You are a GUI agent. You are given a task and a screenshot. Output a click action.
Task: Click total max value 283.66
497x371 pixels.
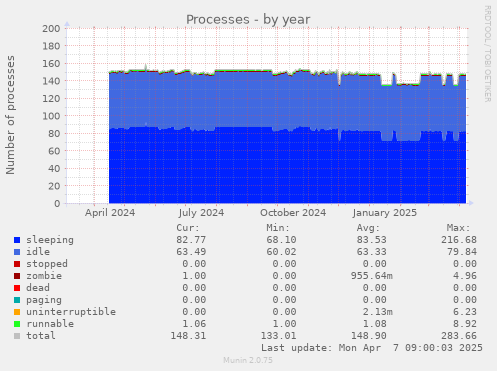pyautogui.click(x=459, y=336)
